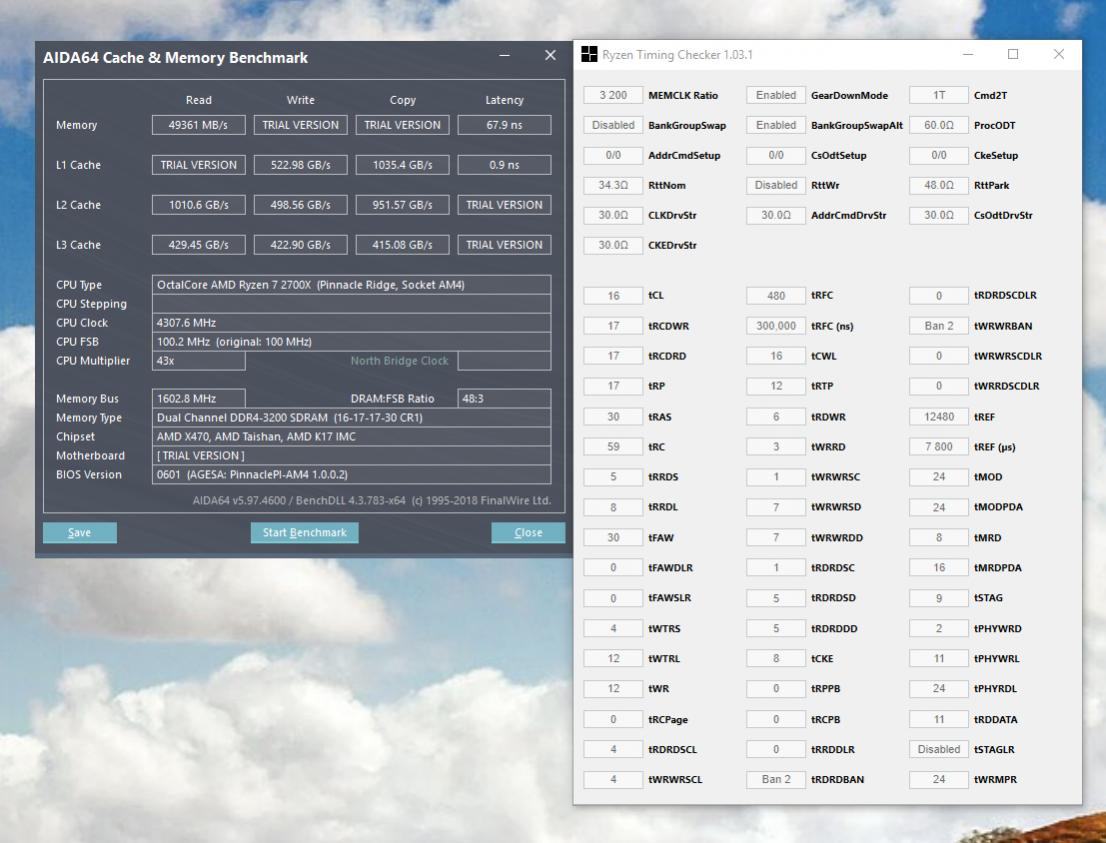Screen dimensions: 1106x843
Task: Select the CPU Clock value 4307.6 MHz
Action: coord(351,323)
